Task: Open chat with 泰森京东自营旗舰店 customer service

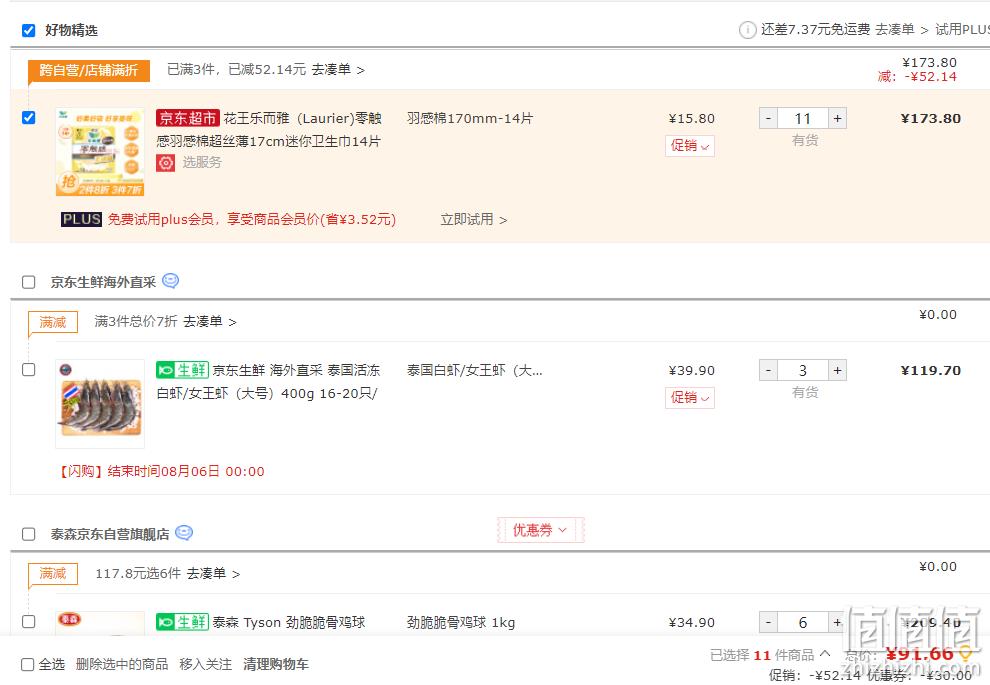Action: [x=184, y=533]
